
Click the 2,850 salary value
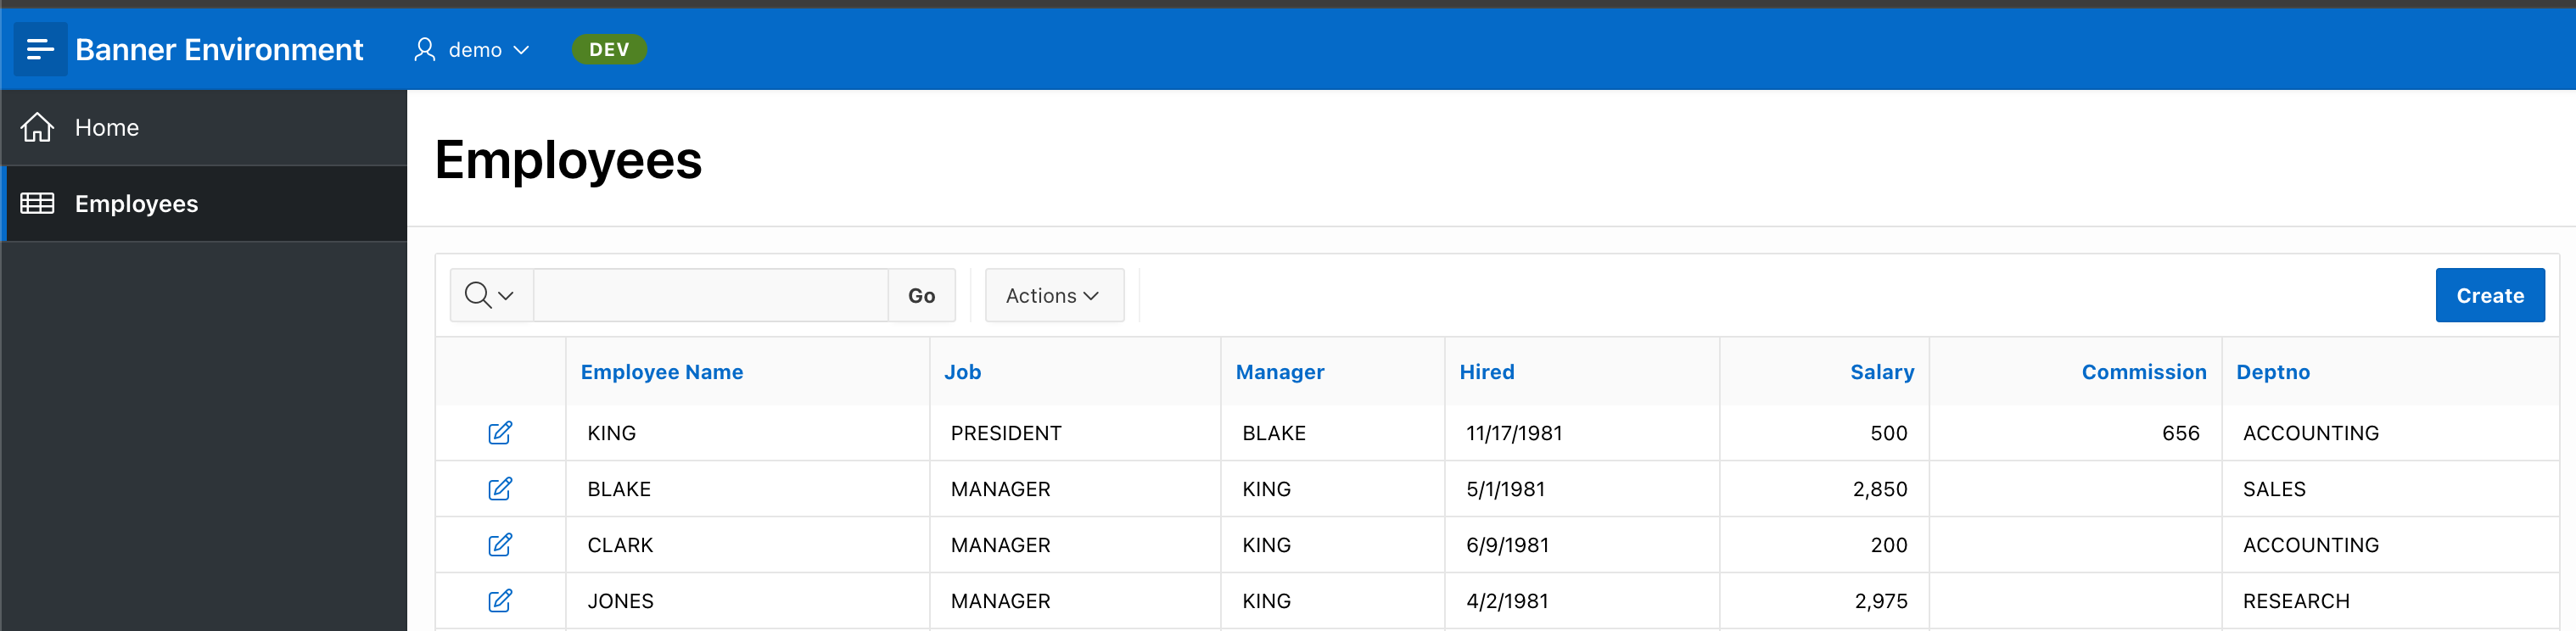(1880, 489)
